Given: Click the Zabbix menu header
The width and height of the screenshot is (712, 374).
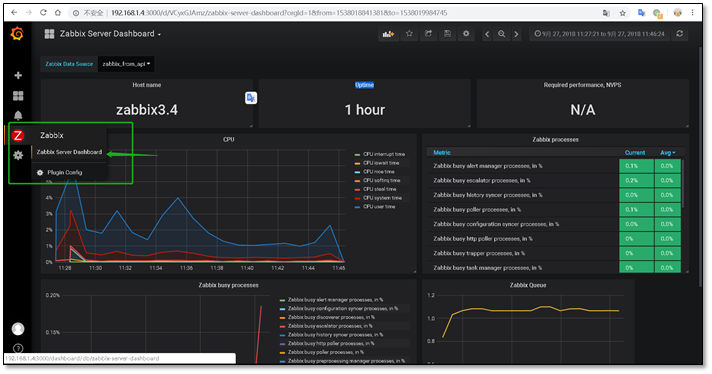Looking at the screenshot, I should coord(52,135).
